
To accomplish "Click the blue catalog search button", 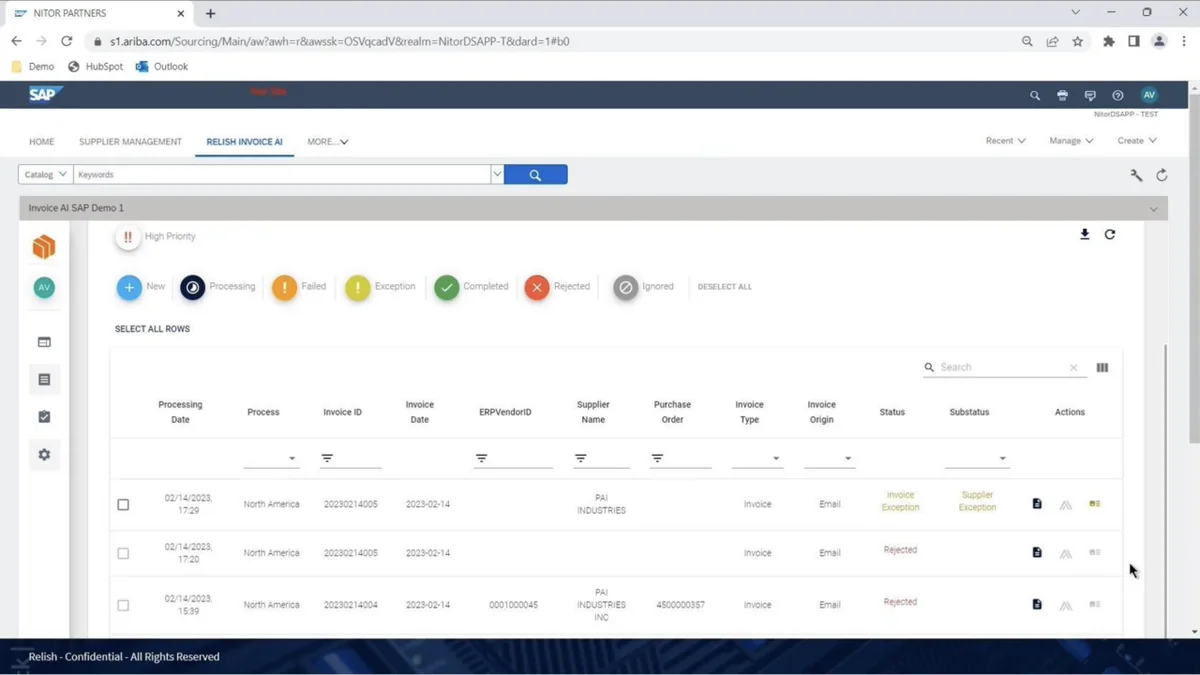I will tap(535, 175).
